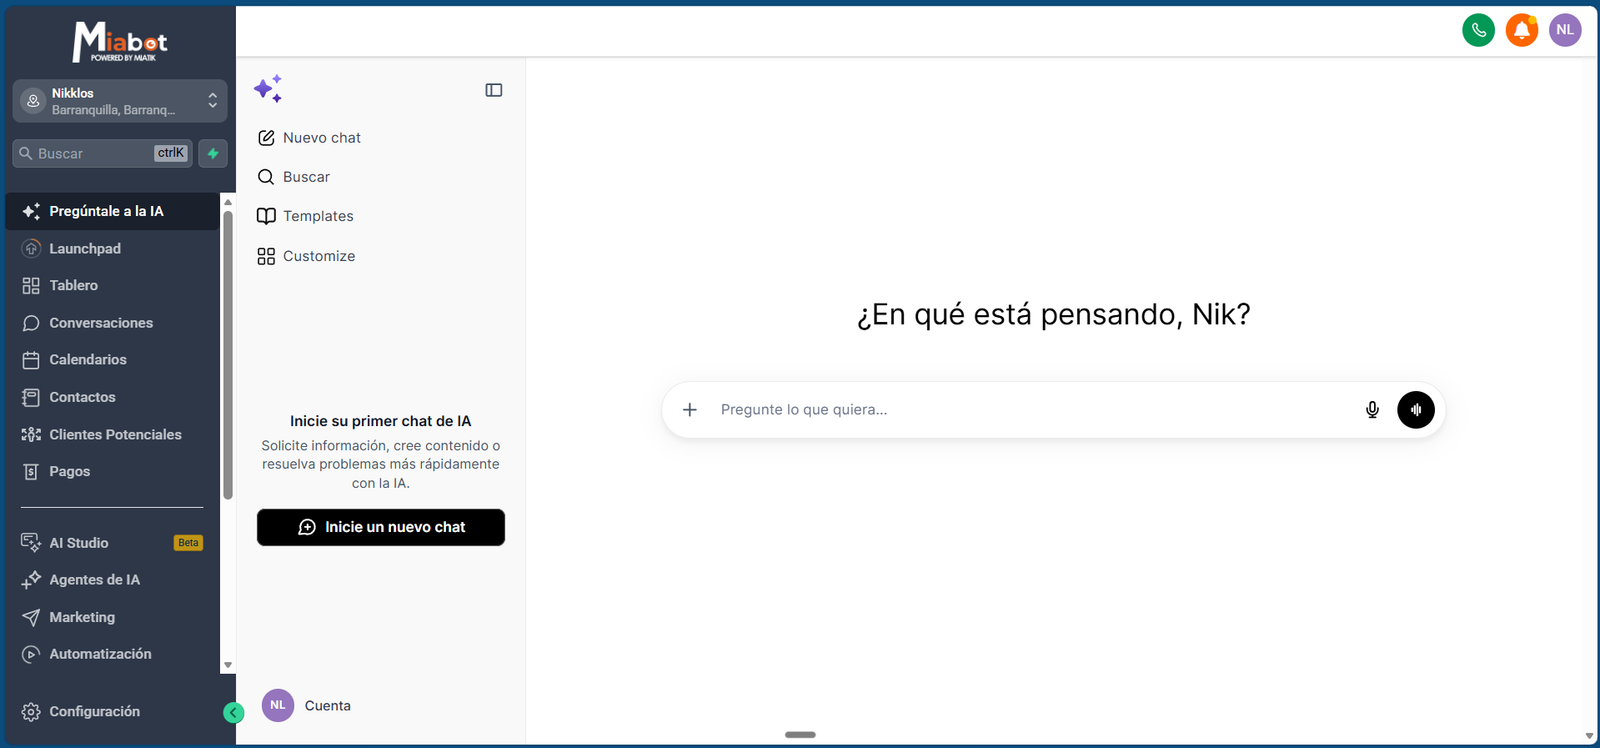
Task: Open notifications with the orange bell icon
Action: [x=1522, y=30]
